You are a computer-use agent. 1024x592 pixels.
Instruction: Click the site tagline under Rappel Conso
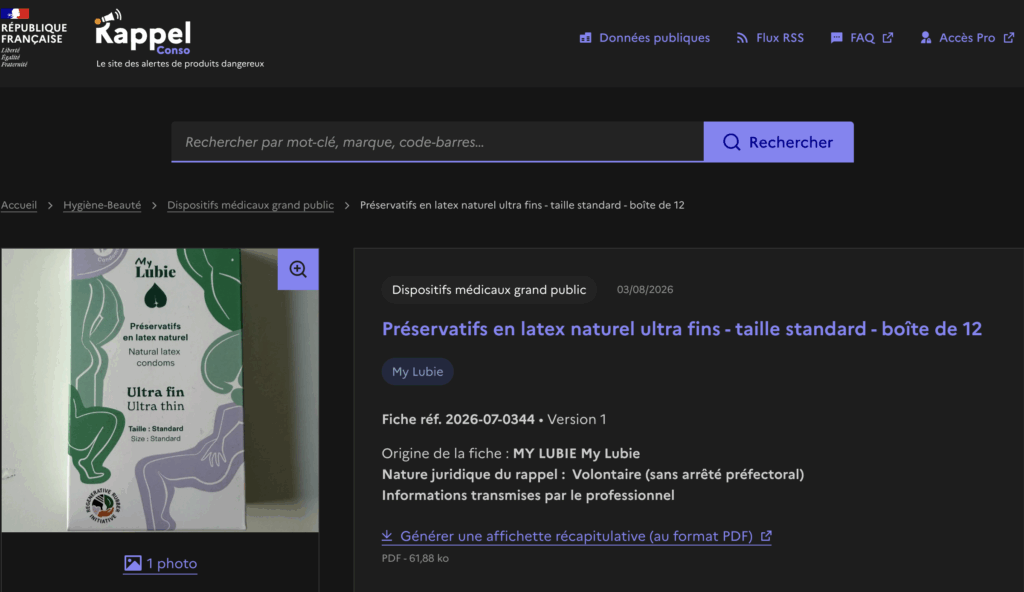click(x=180, y=63)
